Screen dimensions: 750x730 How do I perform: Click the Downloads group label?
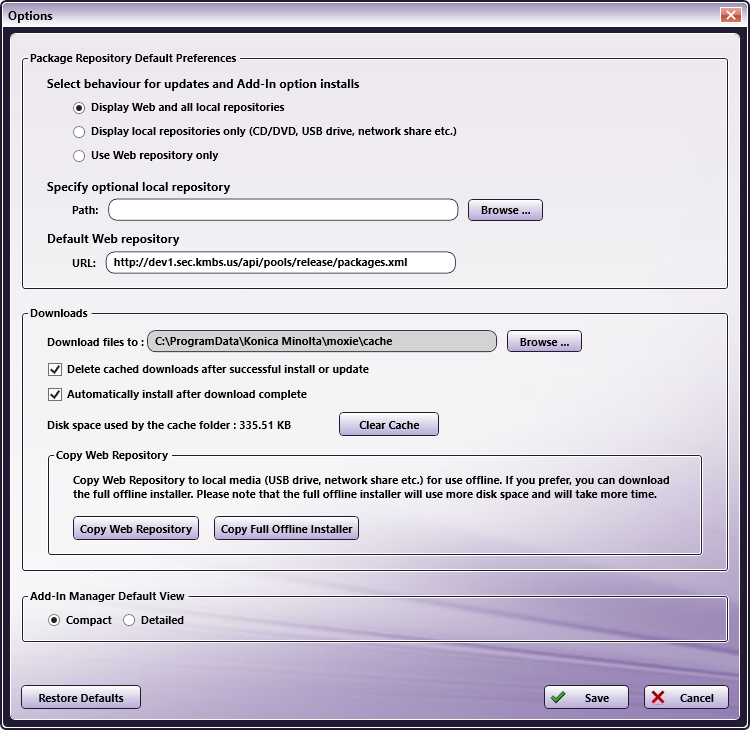point(59,313)
